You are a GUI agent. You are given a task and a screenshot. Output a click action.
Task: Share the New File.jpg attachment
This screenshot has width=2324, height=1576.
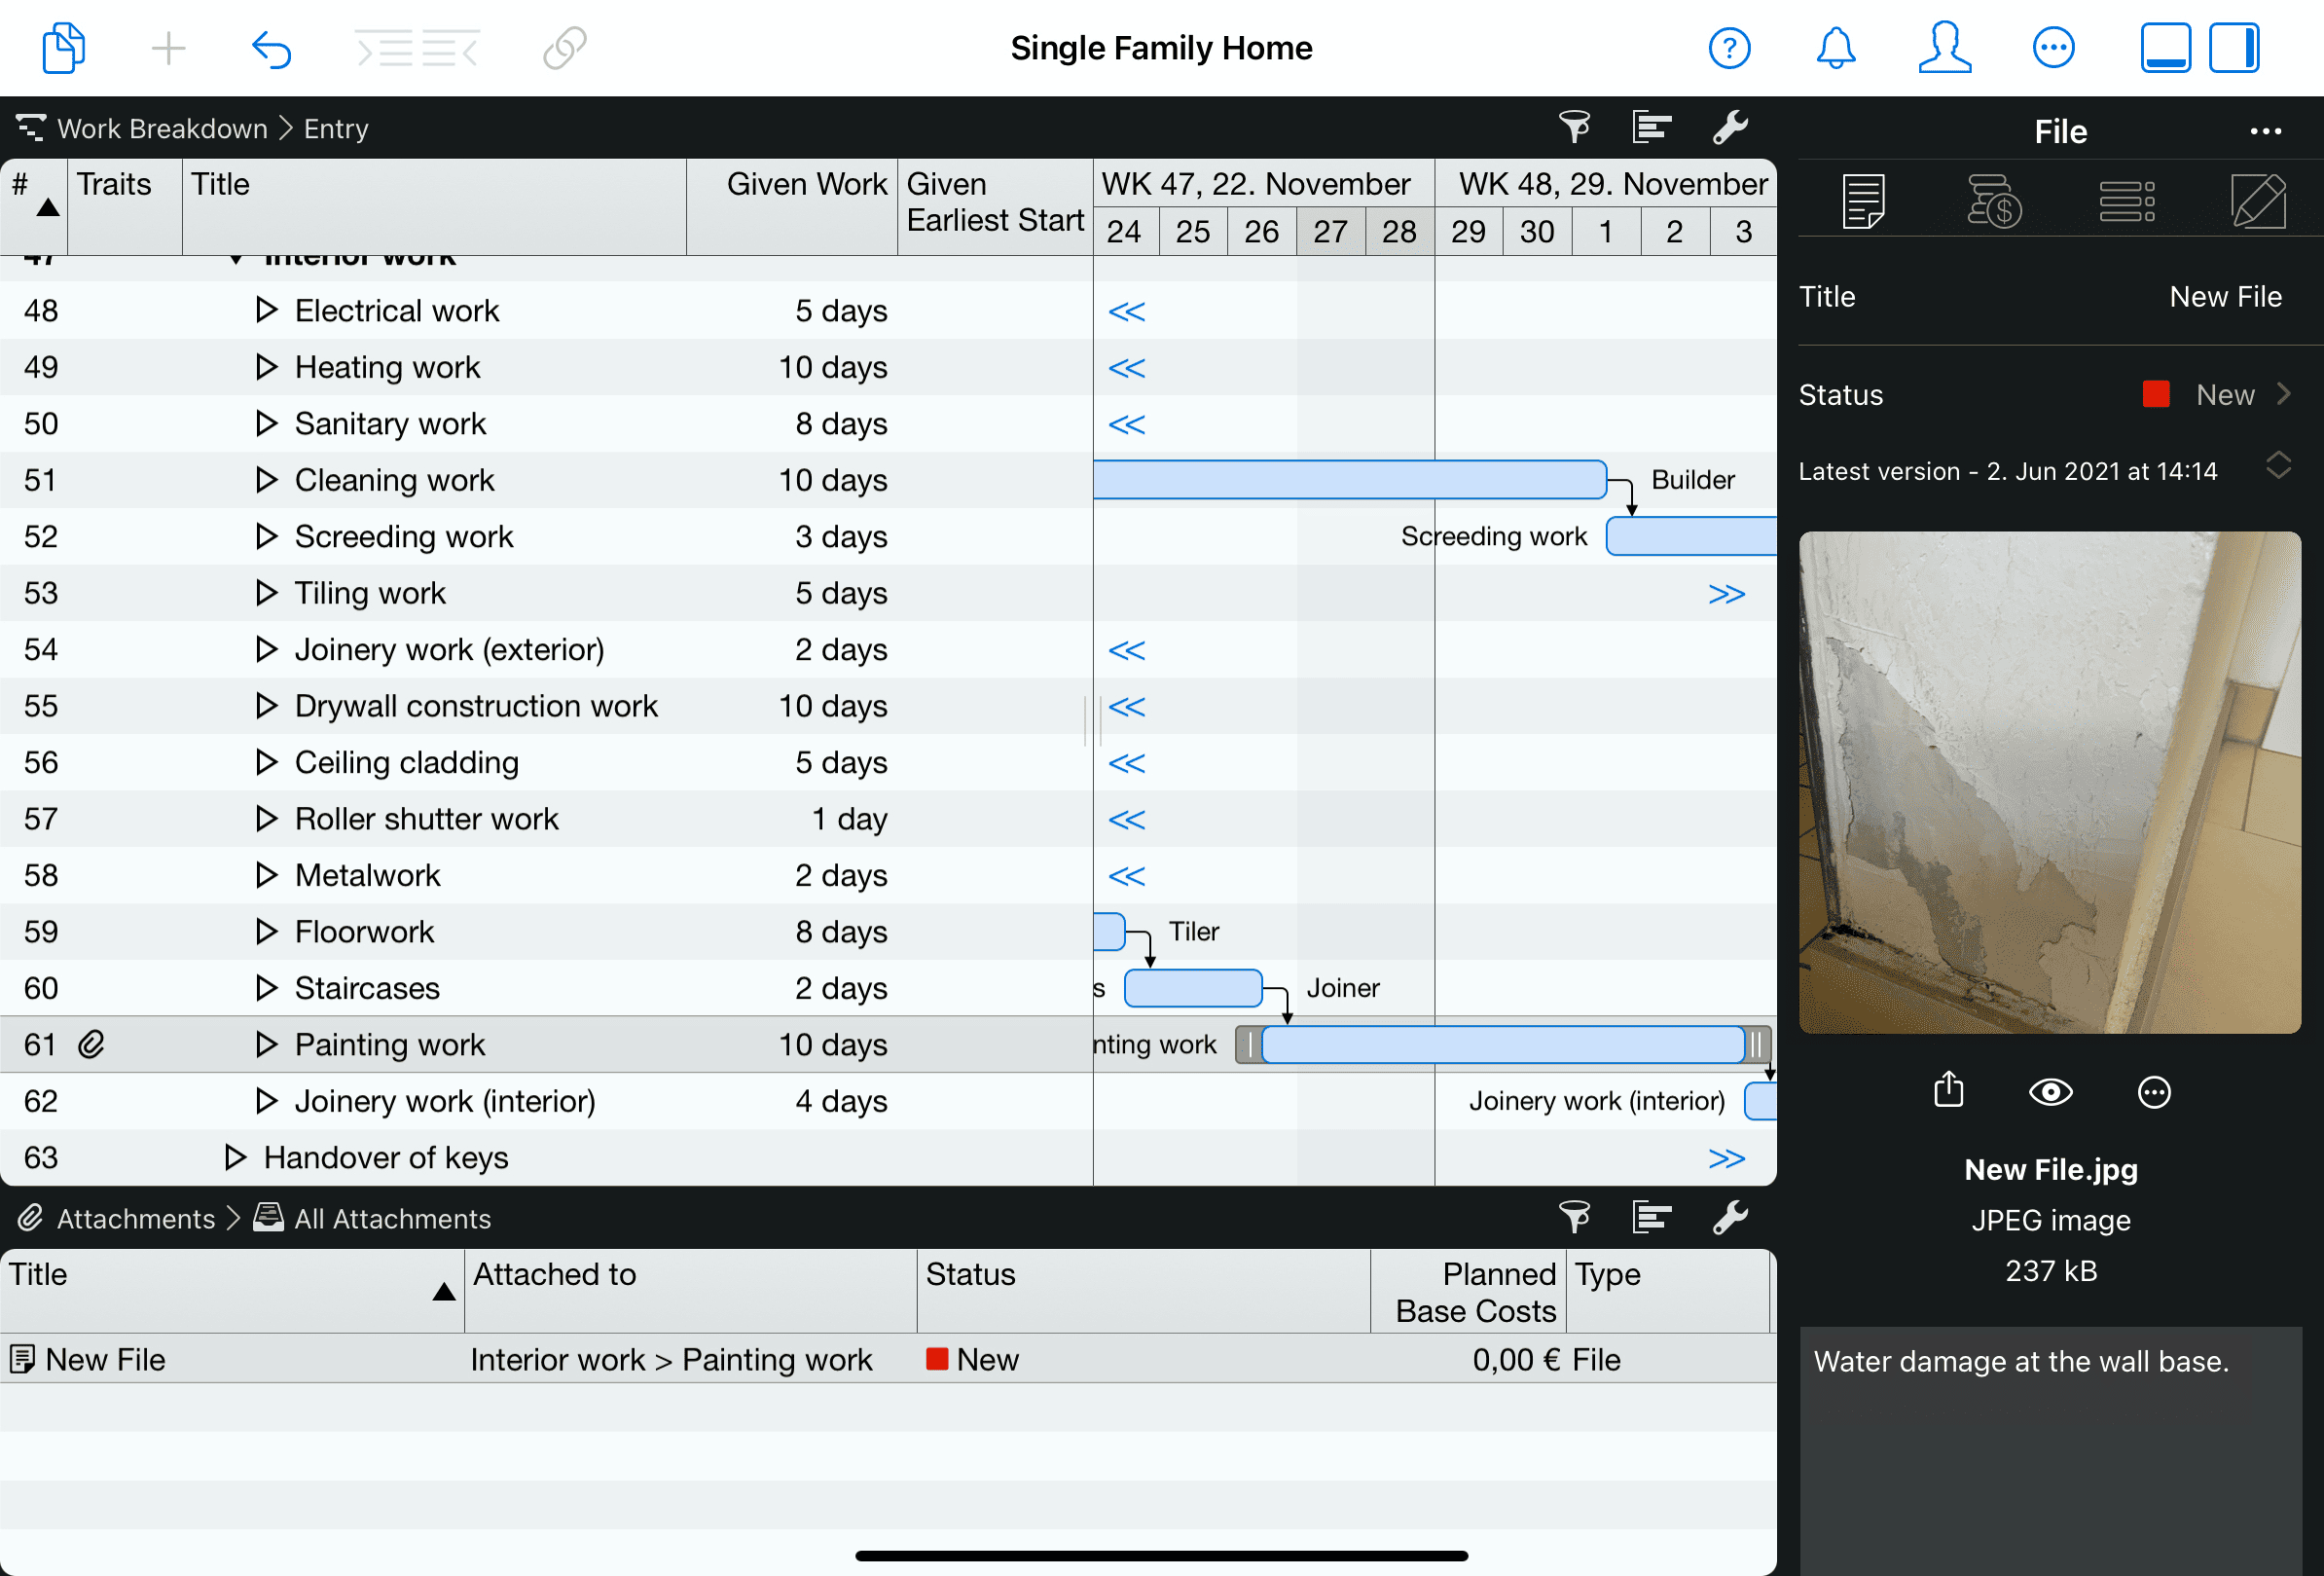point(1948,1091)
